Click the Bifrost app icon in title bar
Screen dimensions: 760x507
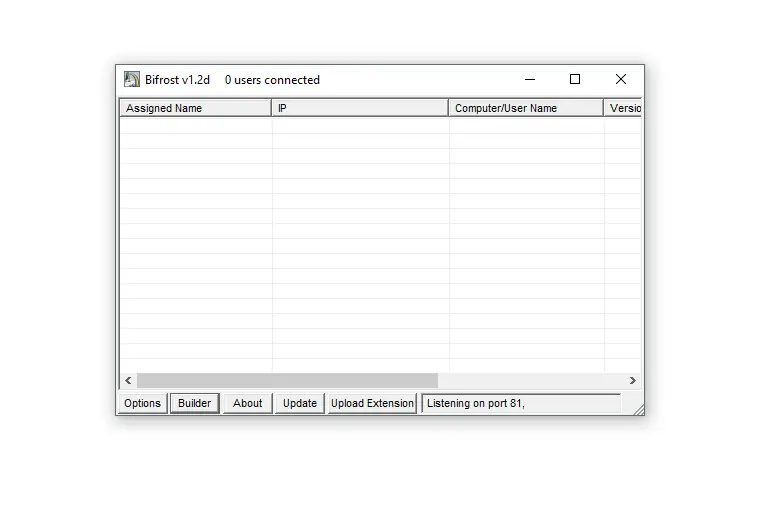tap(131, 79)
